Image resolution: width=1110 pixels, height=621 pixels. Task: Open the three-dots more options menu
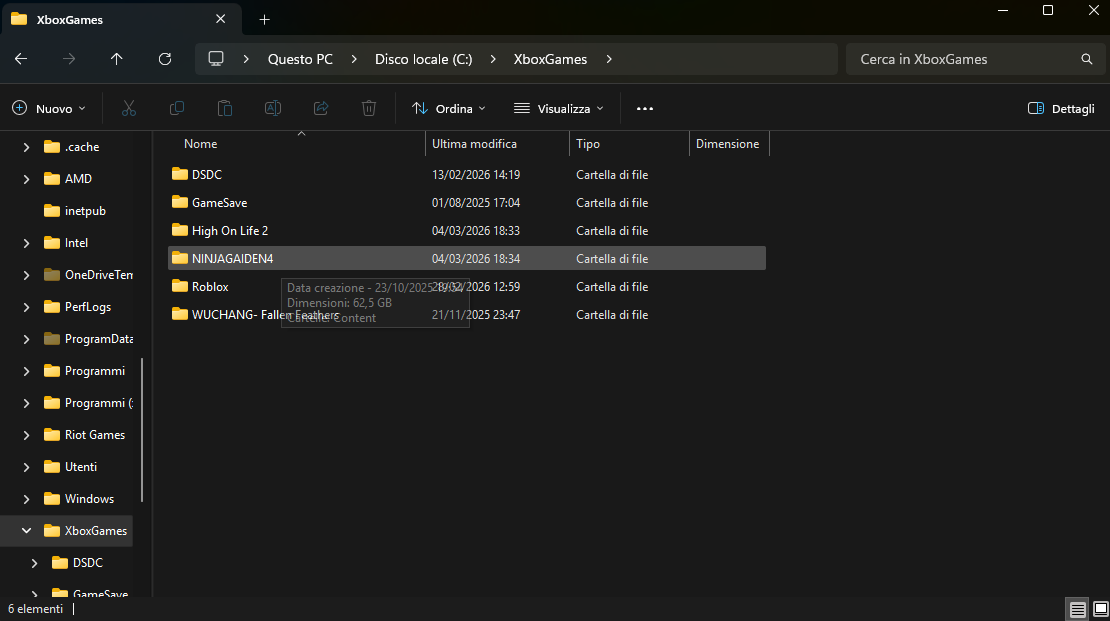pyautogui.click(x=644, y=108)
